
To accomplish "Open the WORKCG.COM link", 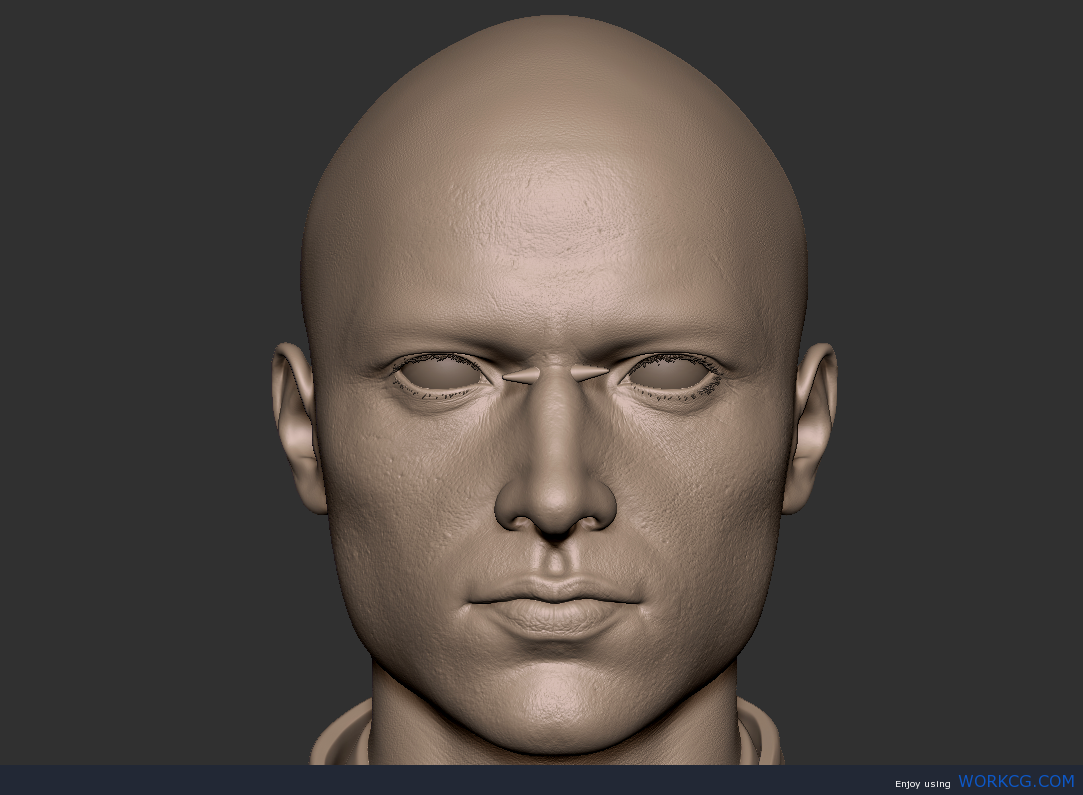I will [x=1016, y=781].
